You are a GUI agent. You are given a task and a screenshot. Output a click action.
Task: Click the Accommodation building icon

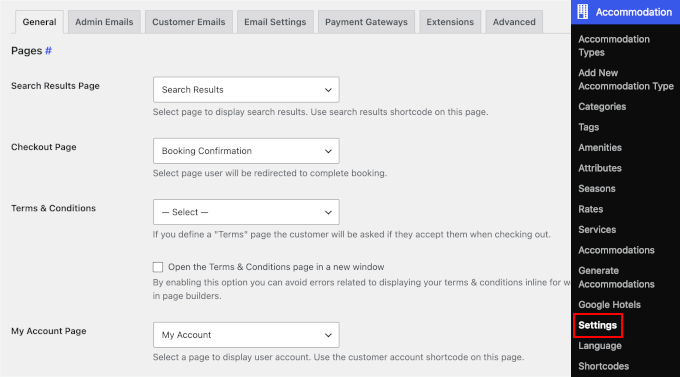583,12
